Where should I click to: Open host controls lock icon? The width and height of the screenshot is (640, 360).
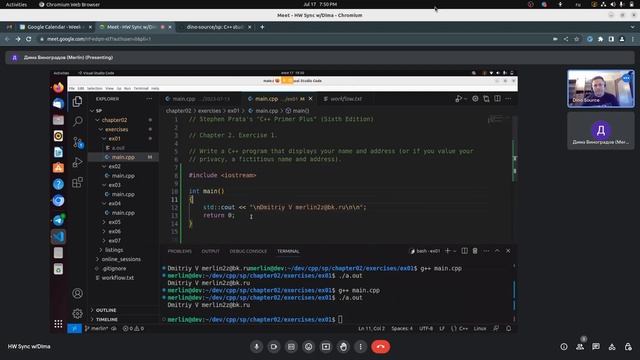628,347
